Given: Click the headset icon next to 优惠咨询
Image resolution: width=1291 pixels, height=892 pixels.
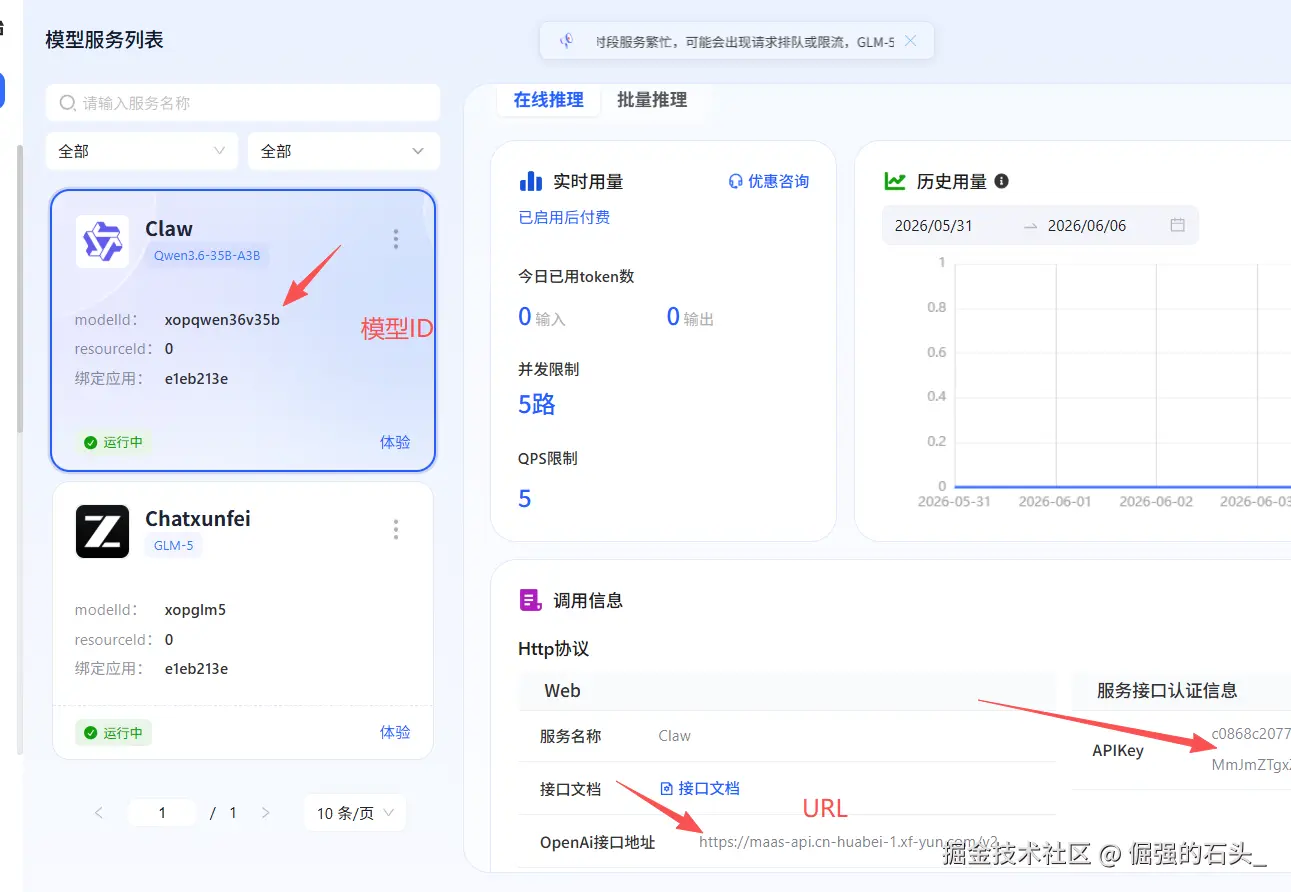Looking at the screenshot, I should 736,181.
